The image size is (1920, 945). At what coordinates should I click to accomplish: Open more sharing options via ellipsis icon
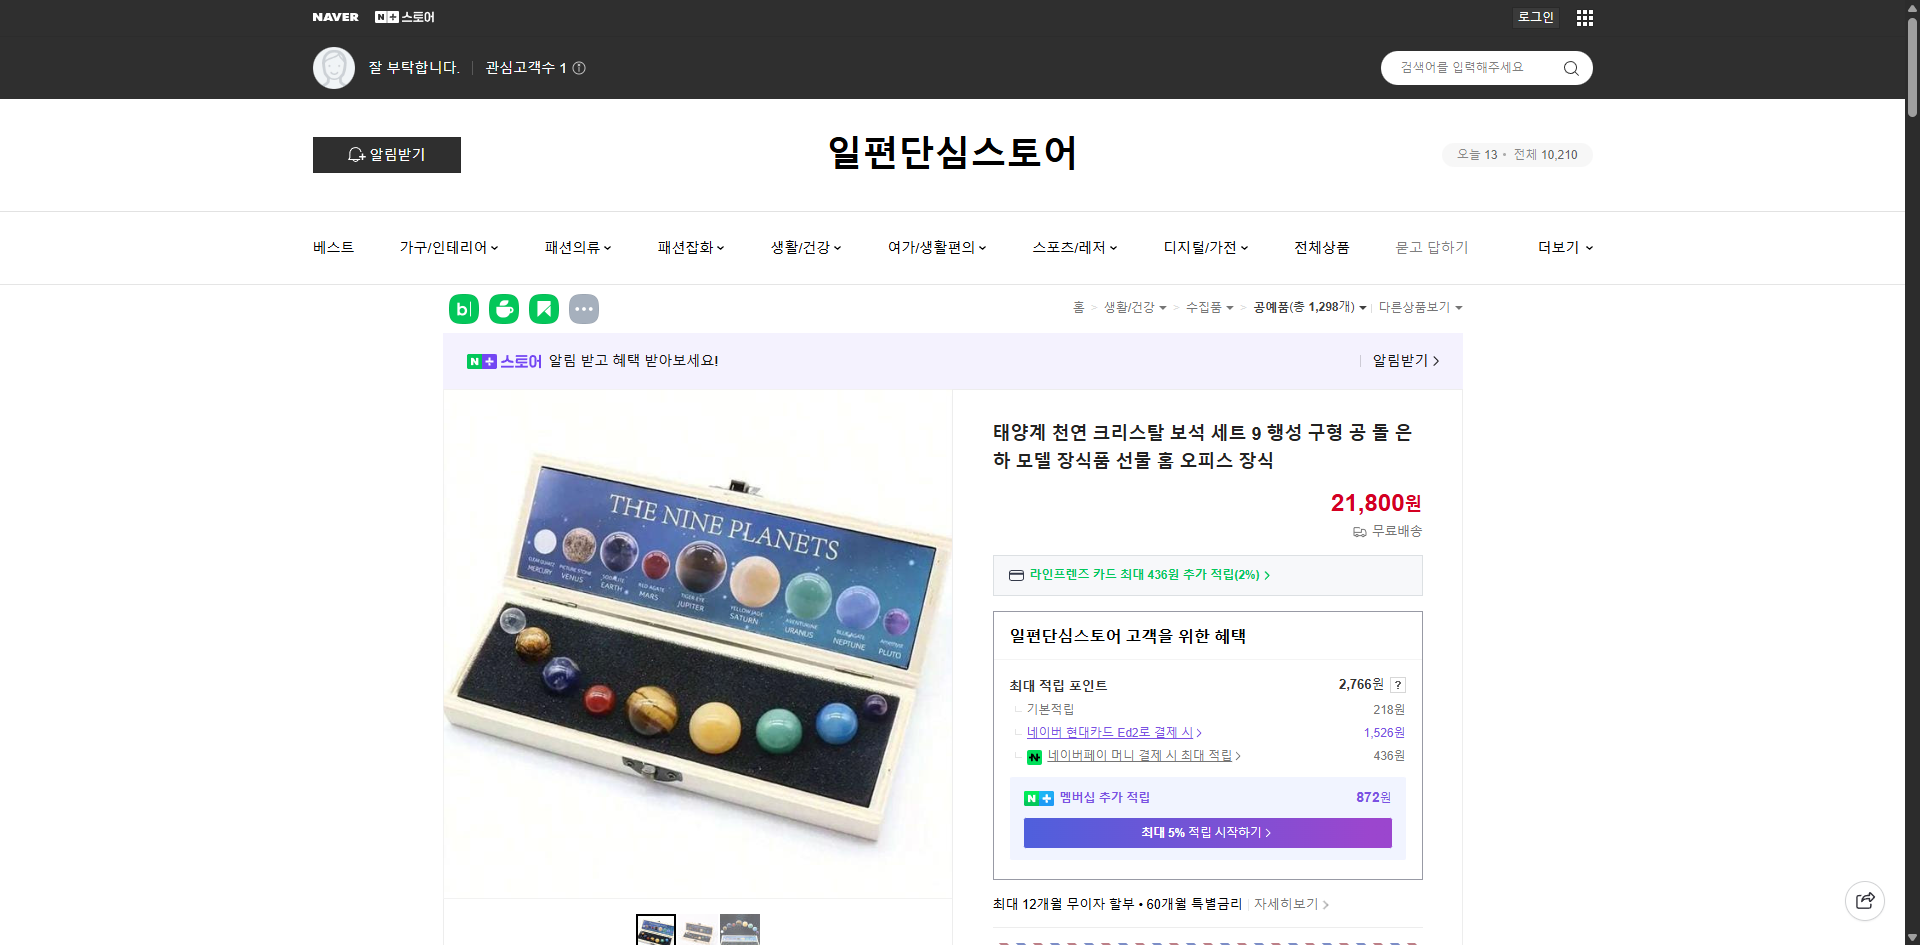584,309
